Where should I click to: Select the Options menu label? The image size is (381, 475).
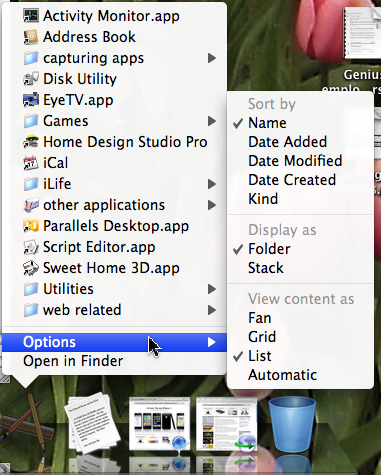(49, 342)
